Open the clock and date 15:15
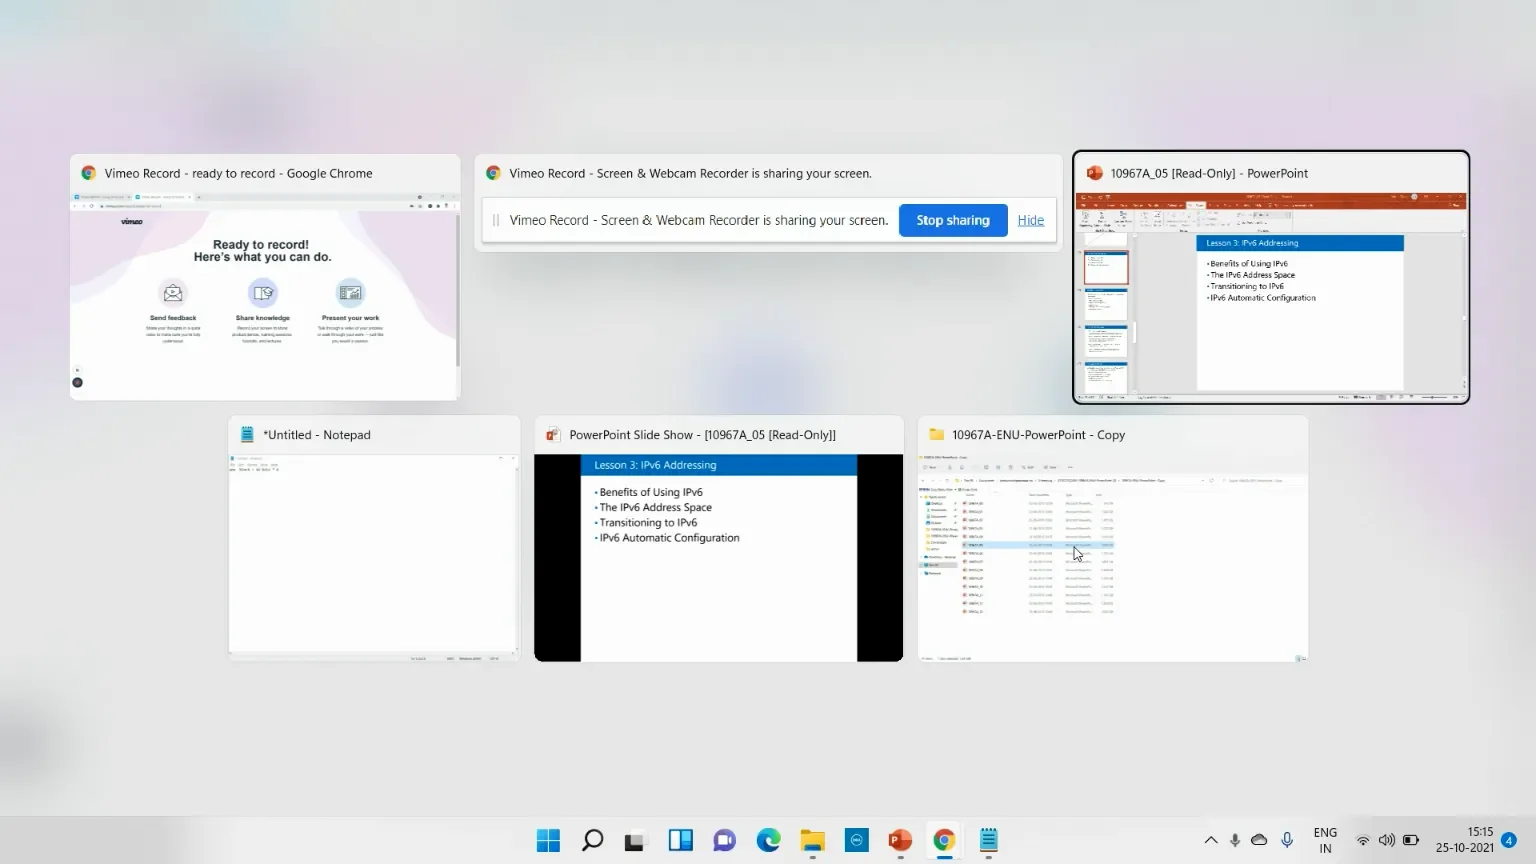 click(x=1465, y=840)
